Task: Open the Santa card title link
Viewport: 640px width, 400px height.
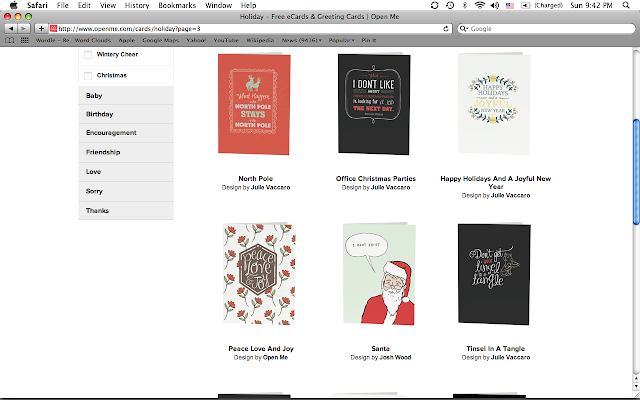Action: [380, 349]
